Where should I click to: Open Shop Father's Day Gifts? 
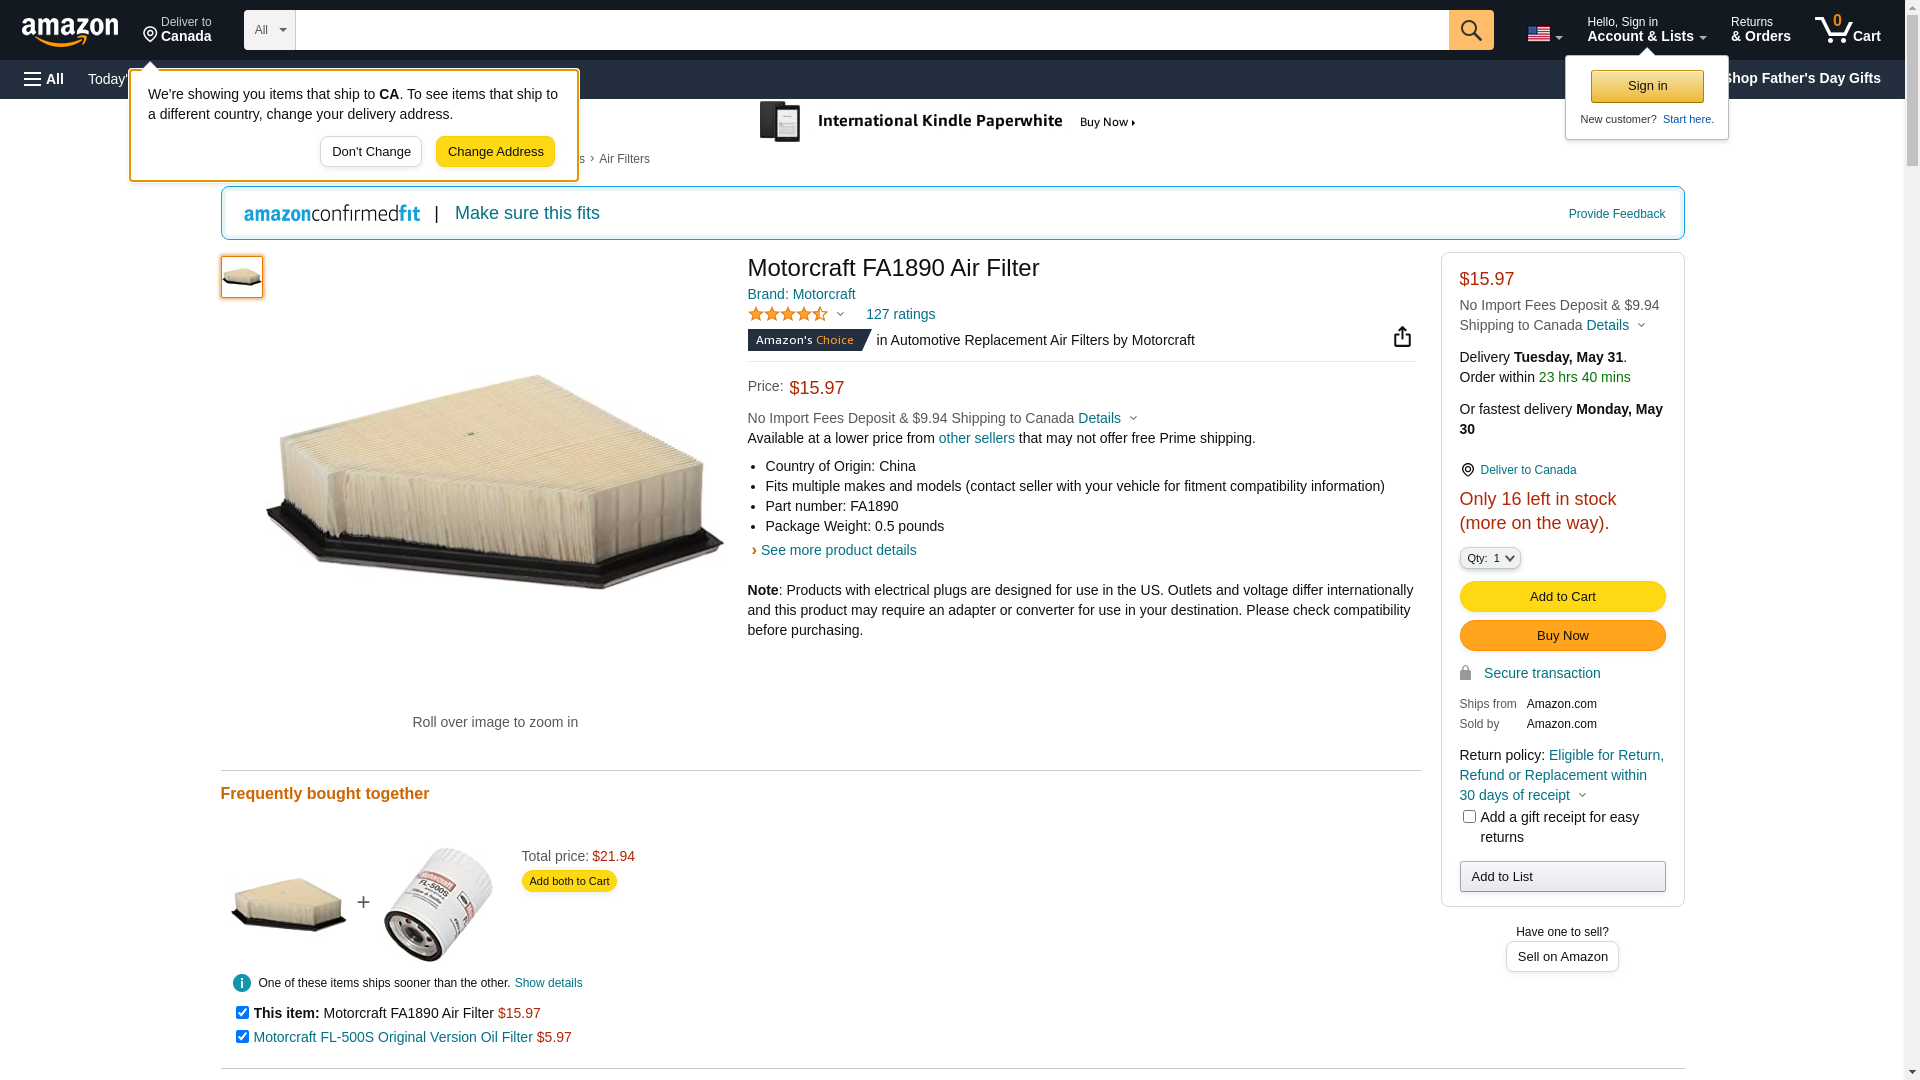(x=1801, y=78)
